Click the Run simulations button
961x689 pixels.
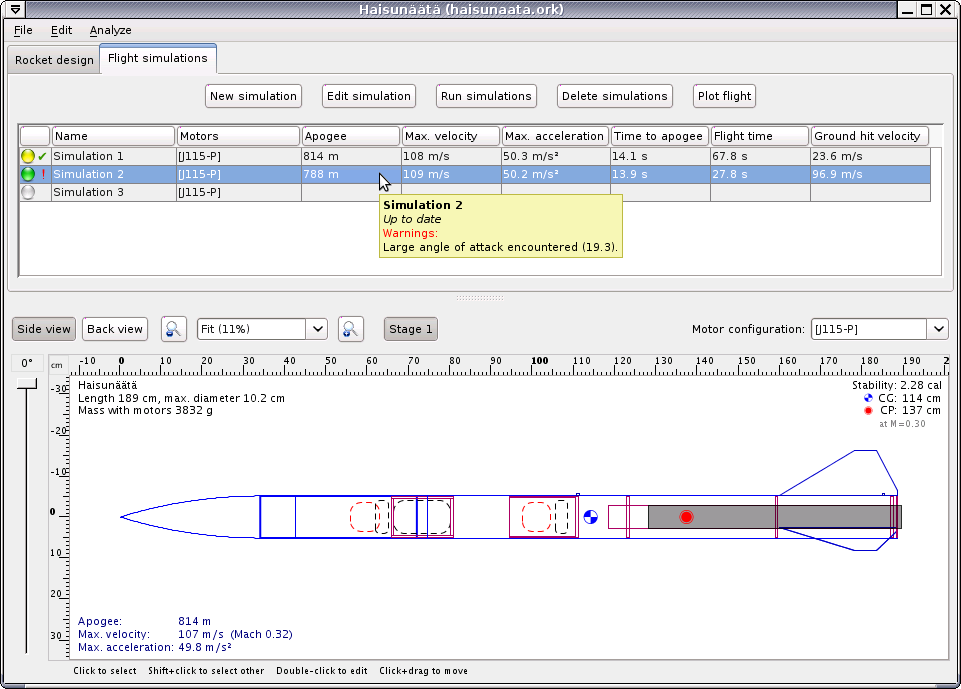tap(486, 96)
